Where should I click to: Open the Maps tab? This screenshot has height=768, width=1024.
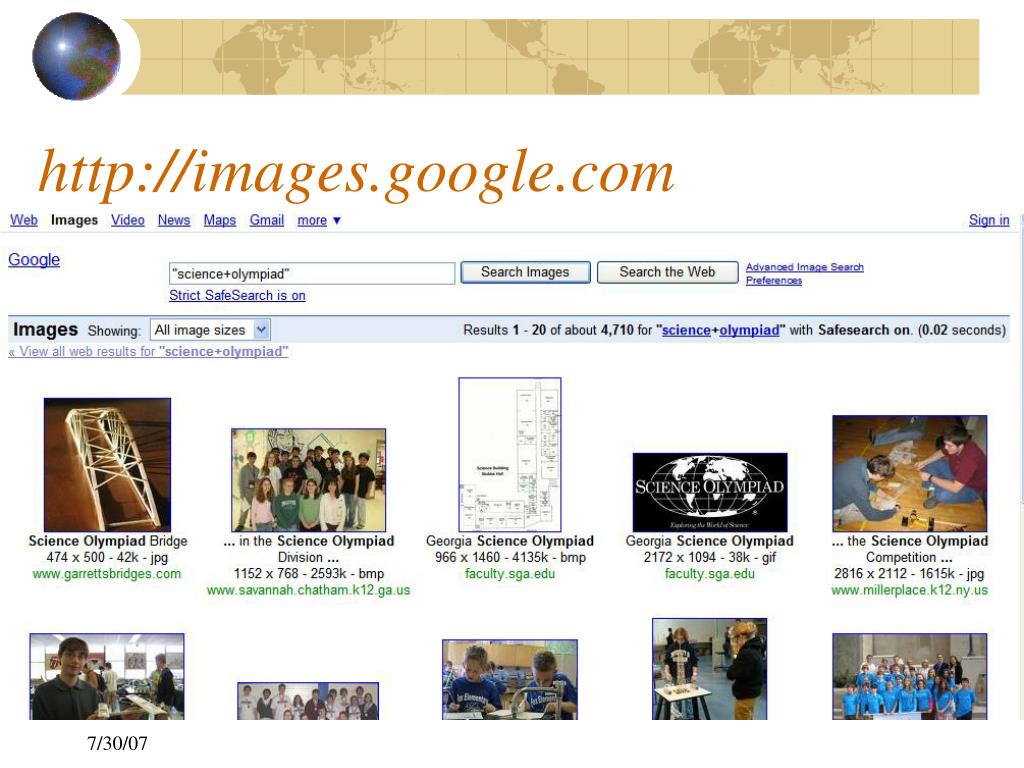click(219, 220)
